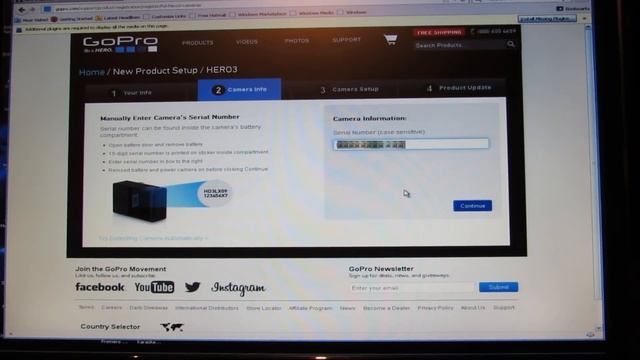The height and width of the screenshot is (360, 640).
Task: Open the Customize Links bookmark
Action: [165, 16]
